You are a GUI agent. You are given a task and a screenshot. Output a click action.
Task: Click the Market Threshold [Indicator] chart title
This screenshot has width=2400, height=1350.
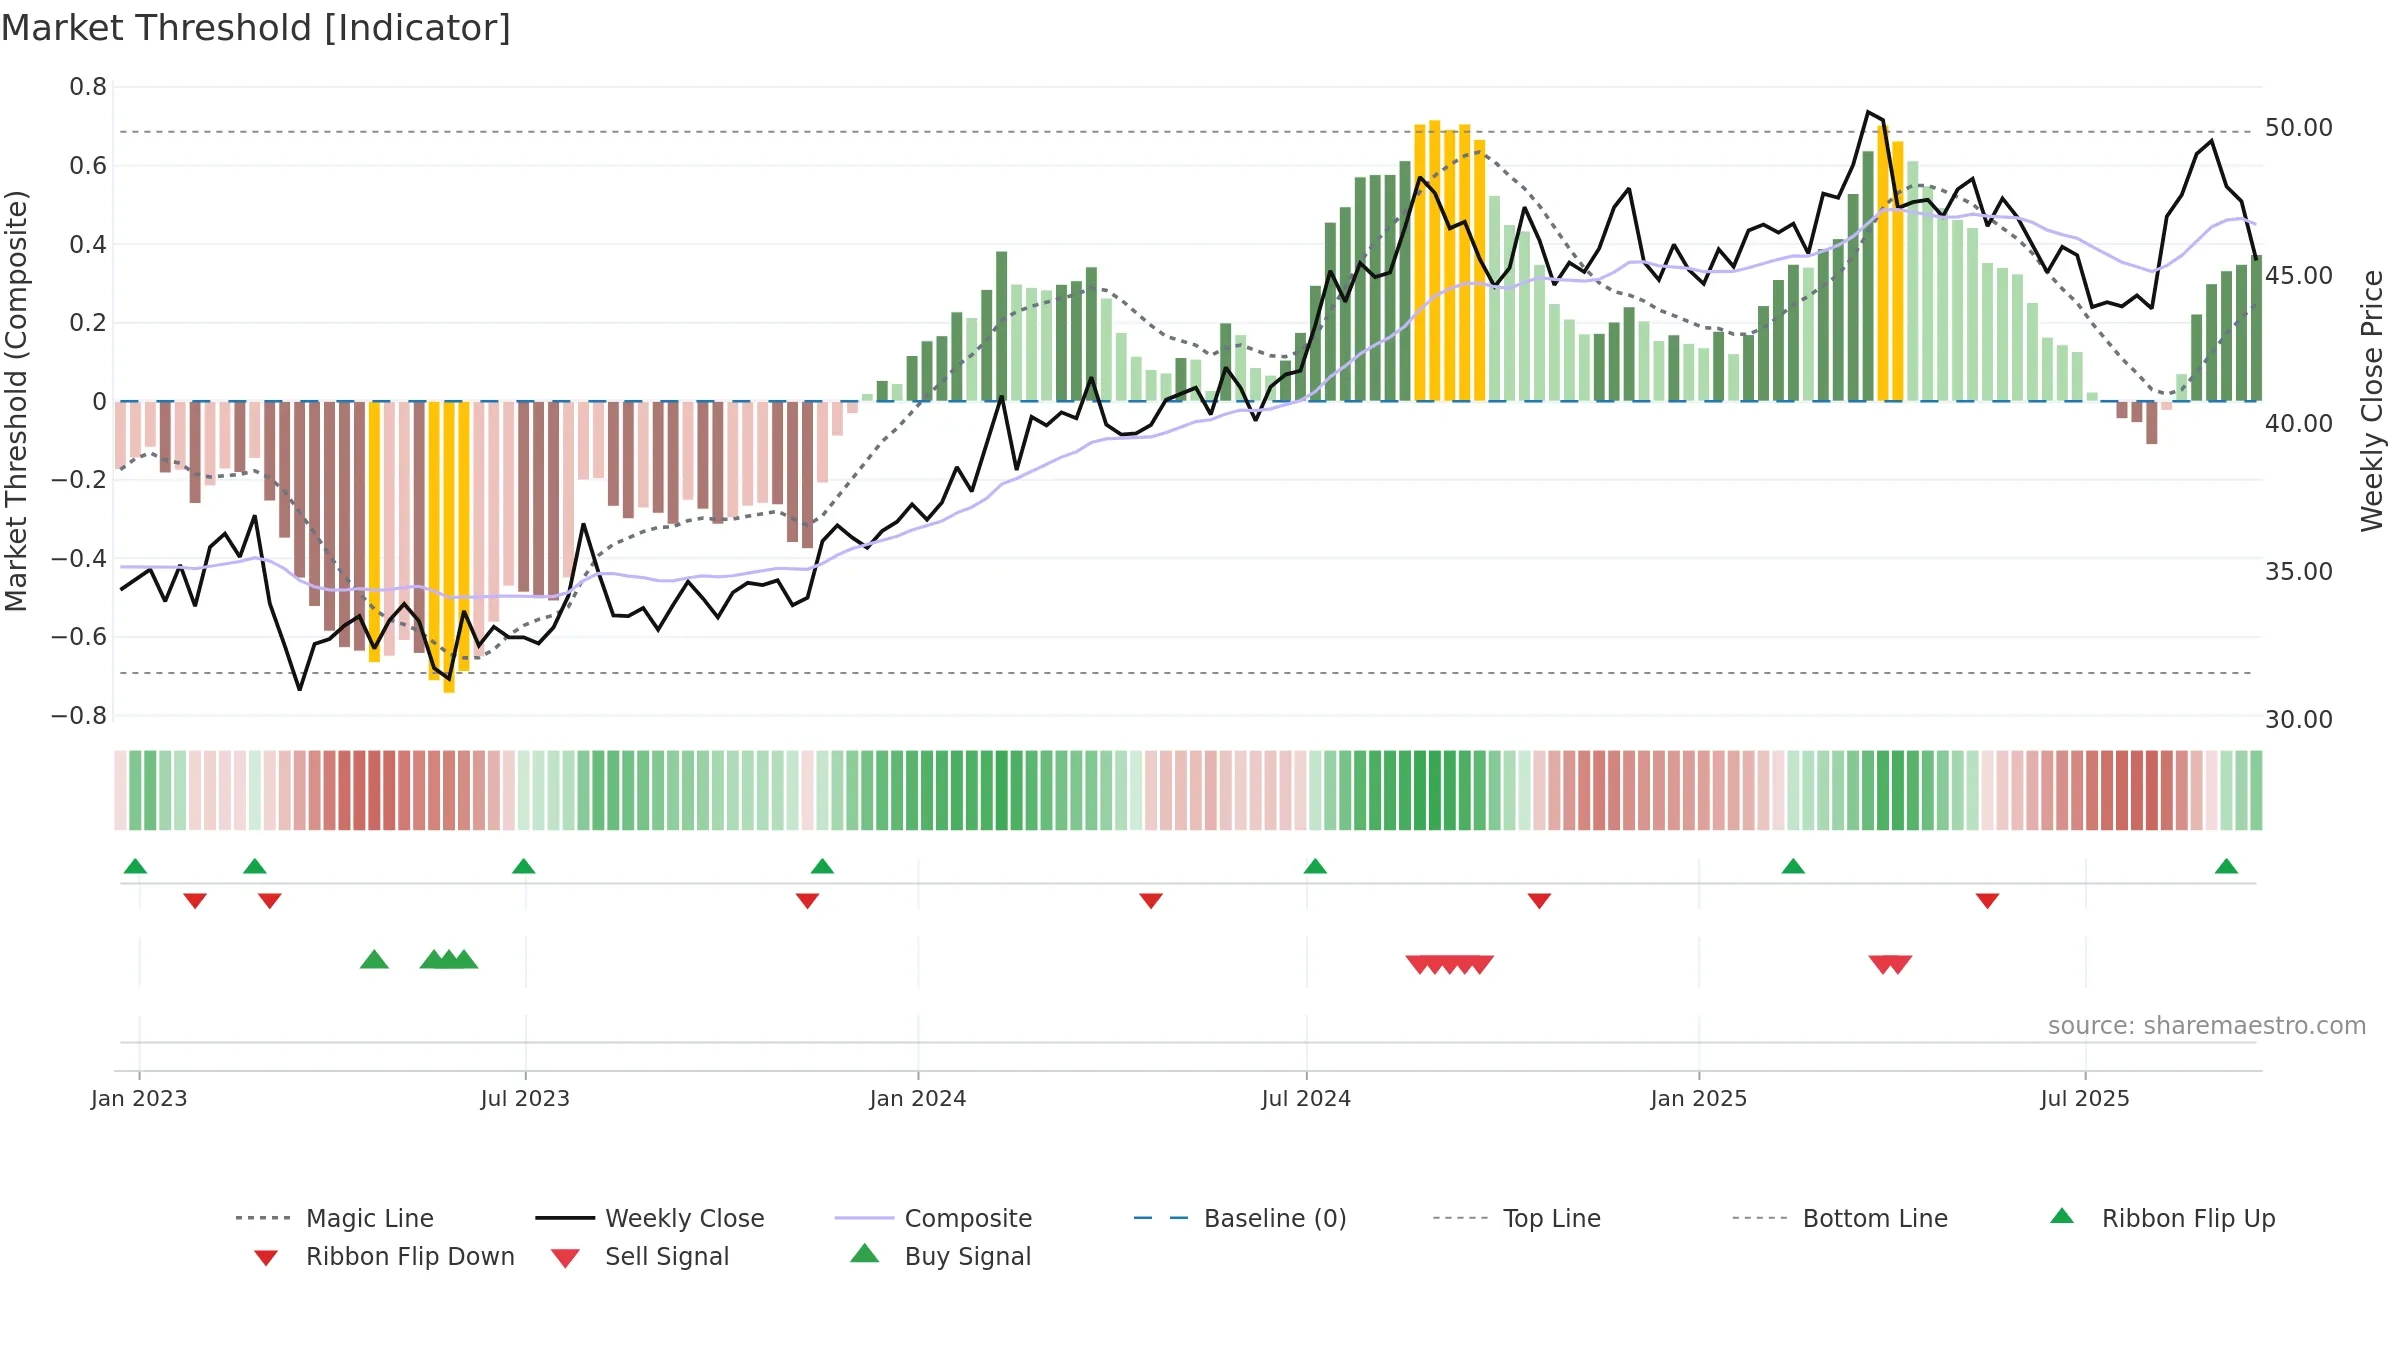[256, 28]
